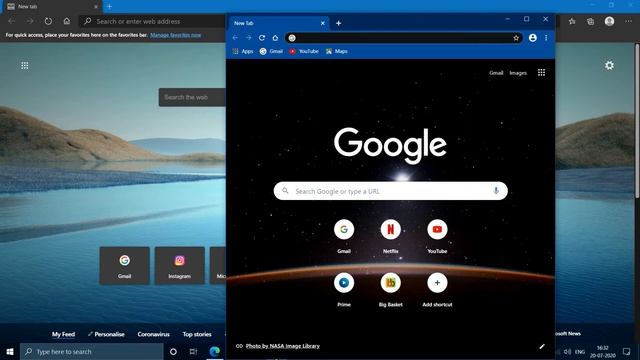Add a new tab in Edge
640x360 pixels.
tap(109, 7)
